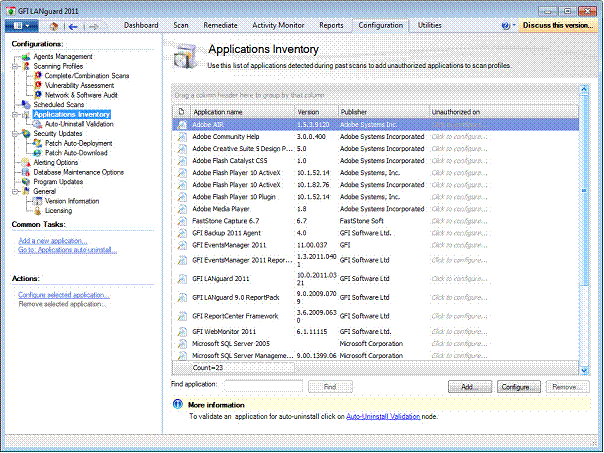Image resolution: width=604 pixels, height=453 pixels.
Task: Click the Program Updates icon
Action: pyautogui.click(x=26, y=182)
